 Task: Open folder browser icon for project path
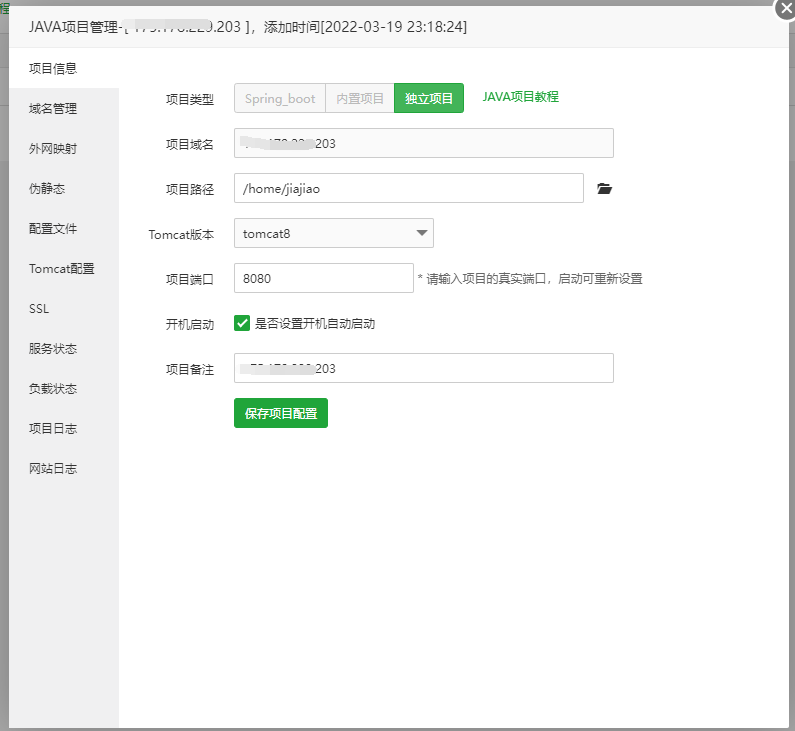click(x=604, y=189)
